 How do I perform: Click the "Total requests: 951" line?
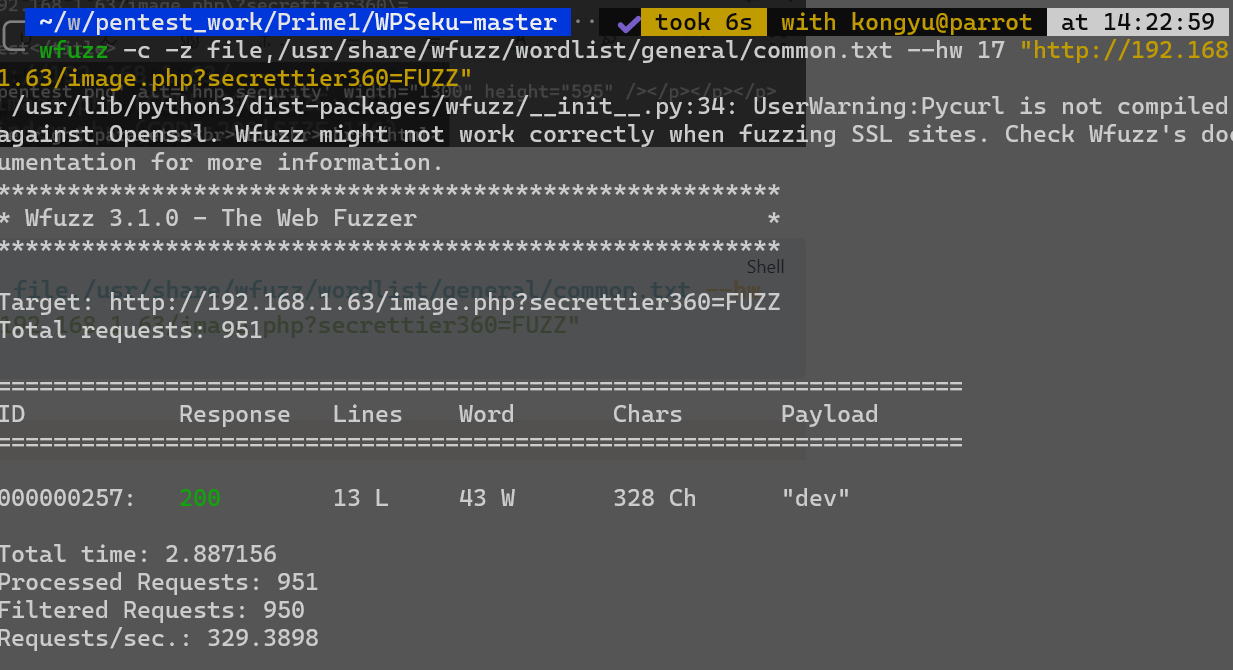[x=131, y=330]
